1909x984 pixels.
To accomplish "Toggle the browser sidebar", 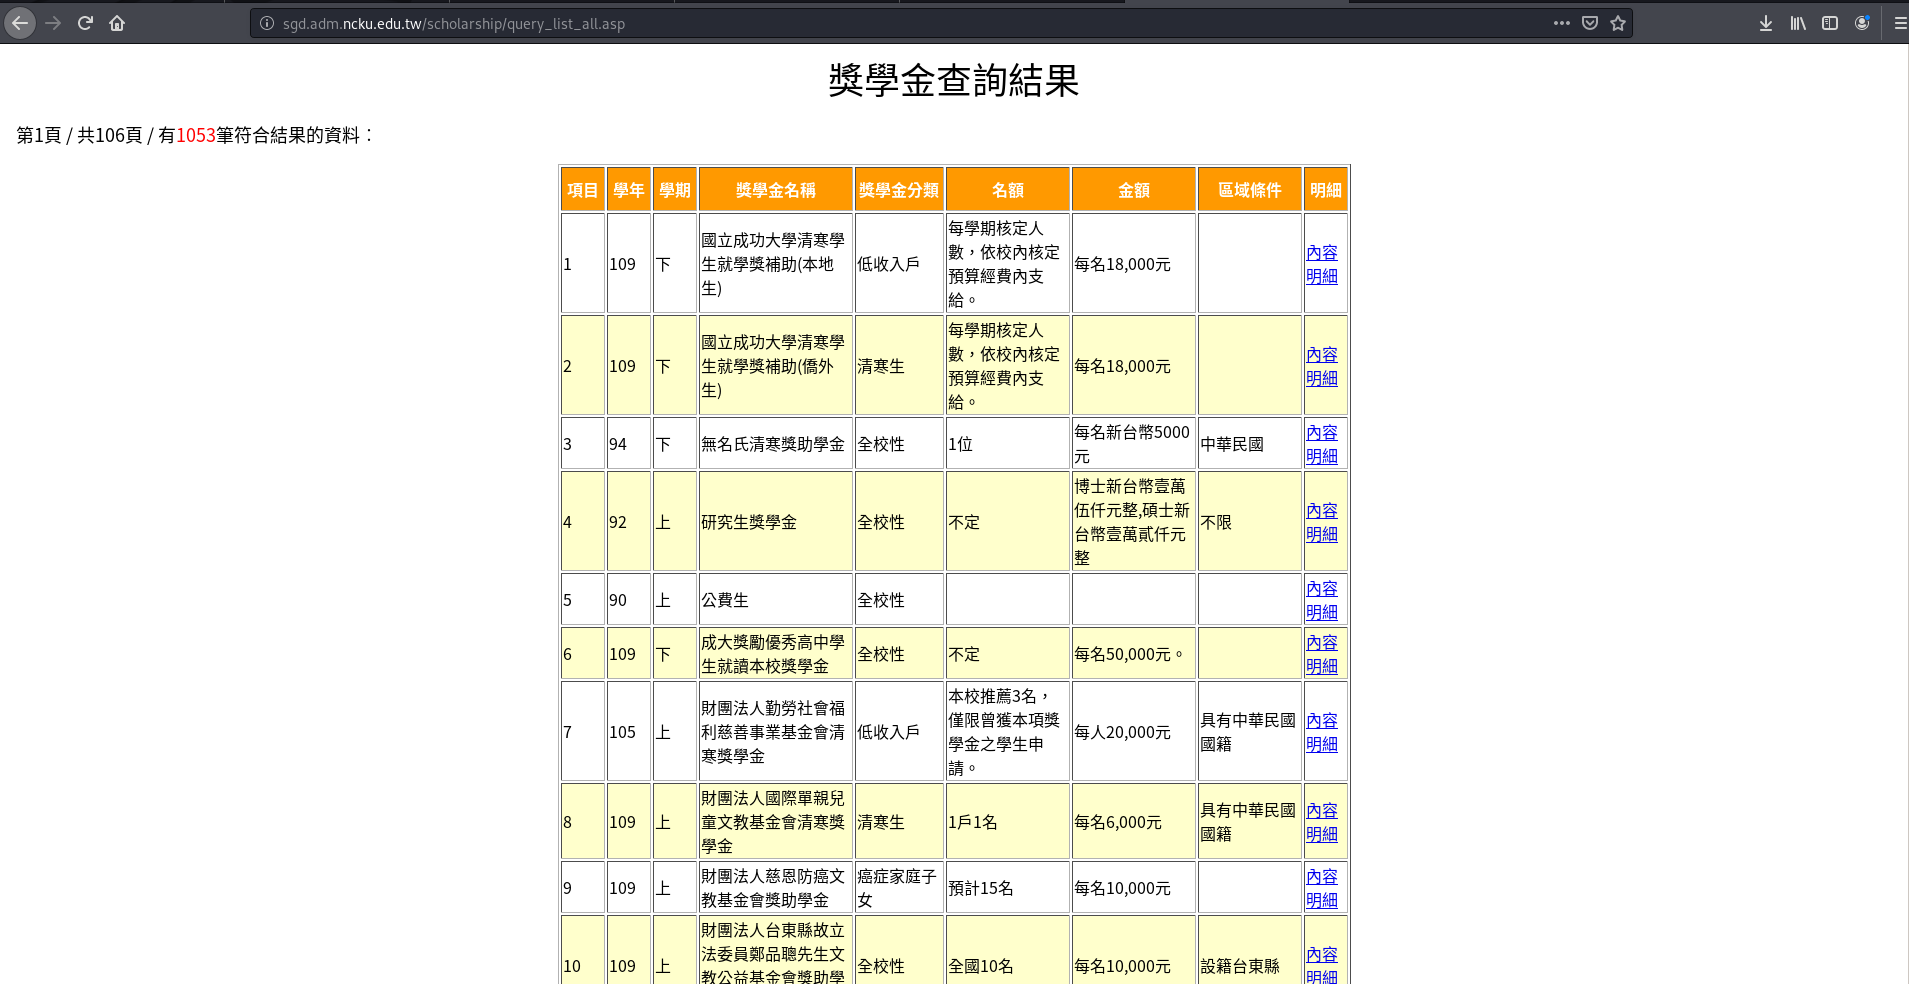I will 1830,23.
